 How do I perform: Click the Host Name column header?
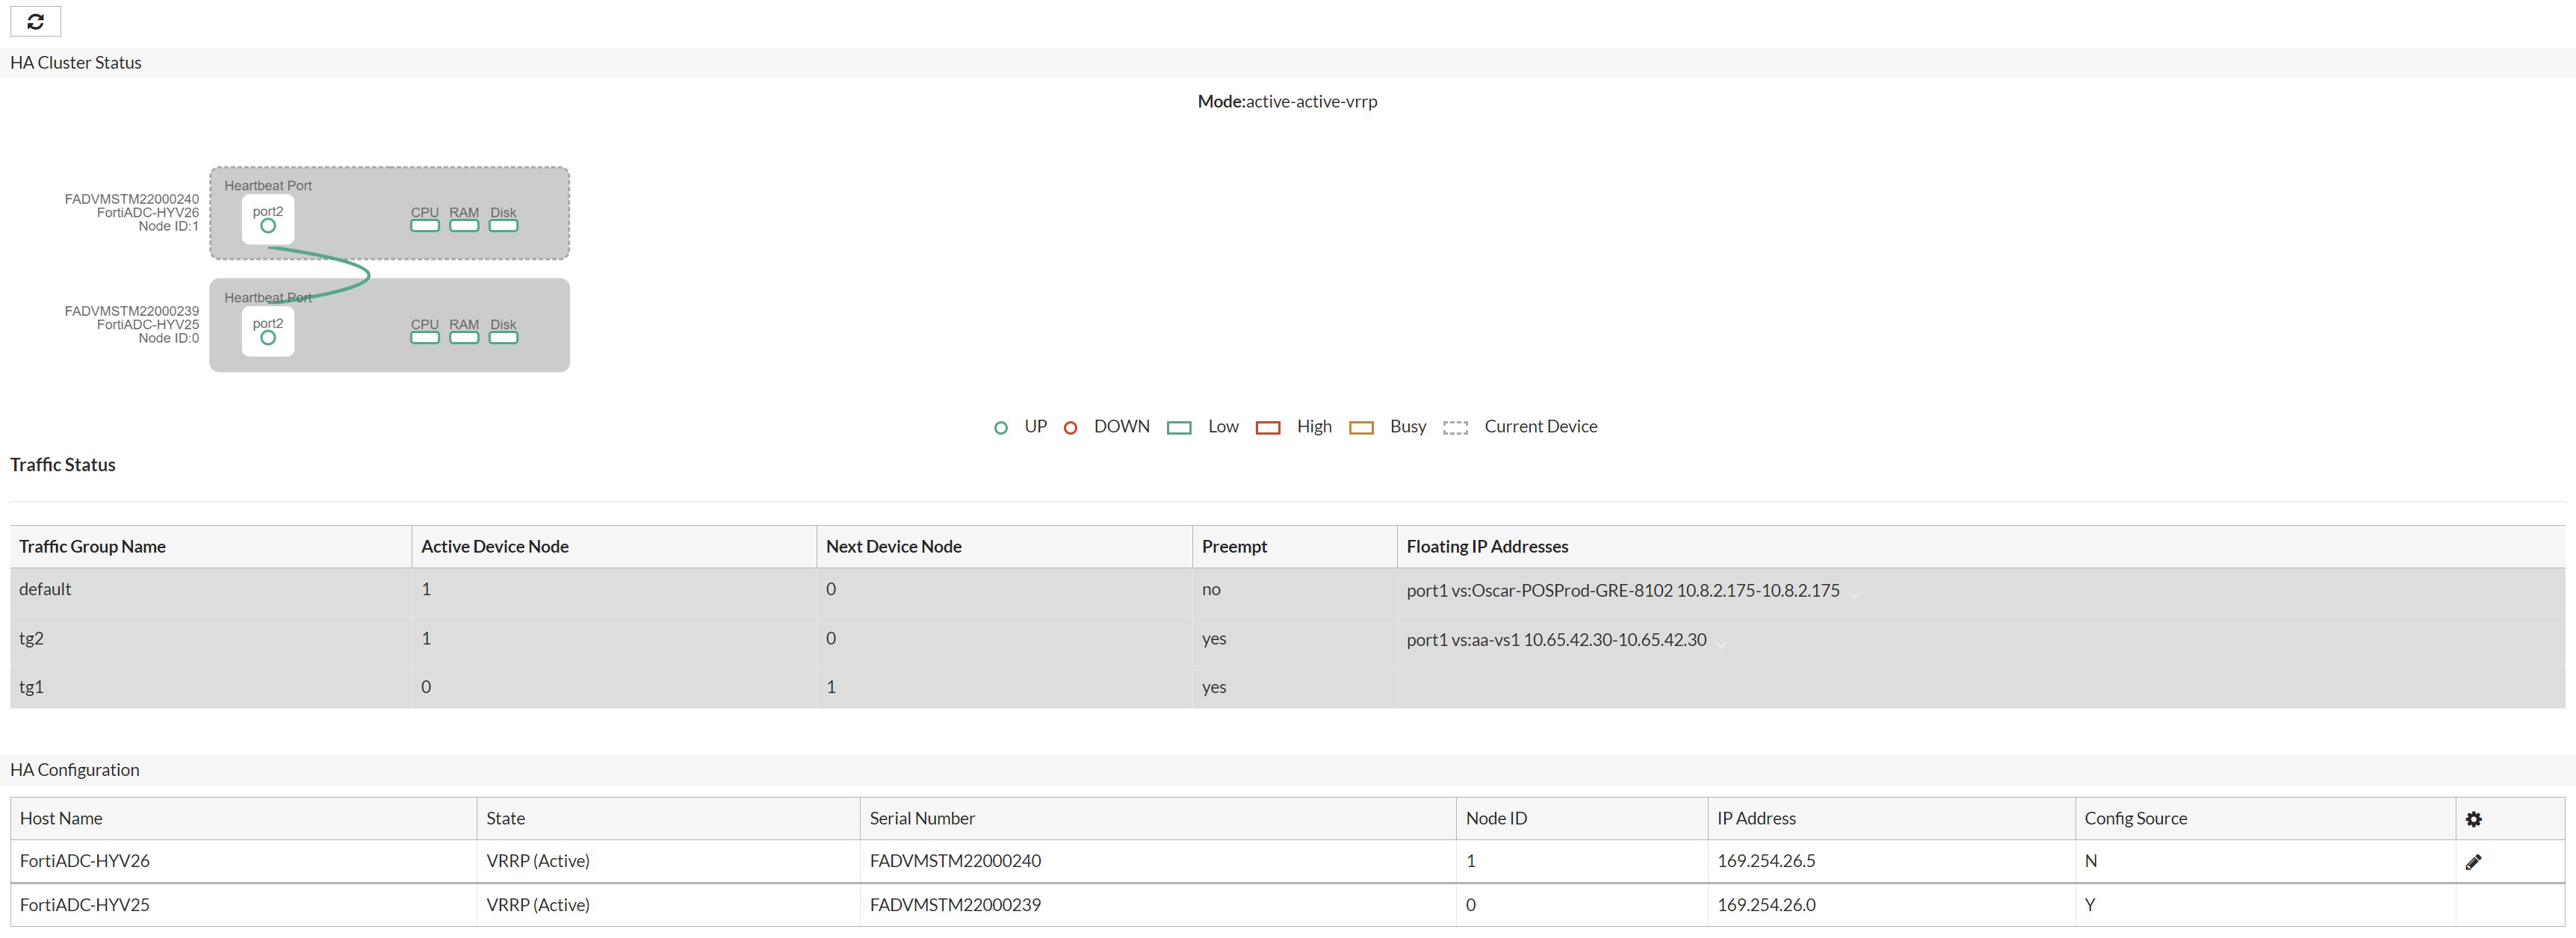click(61, 819)
